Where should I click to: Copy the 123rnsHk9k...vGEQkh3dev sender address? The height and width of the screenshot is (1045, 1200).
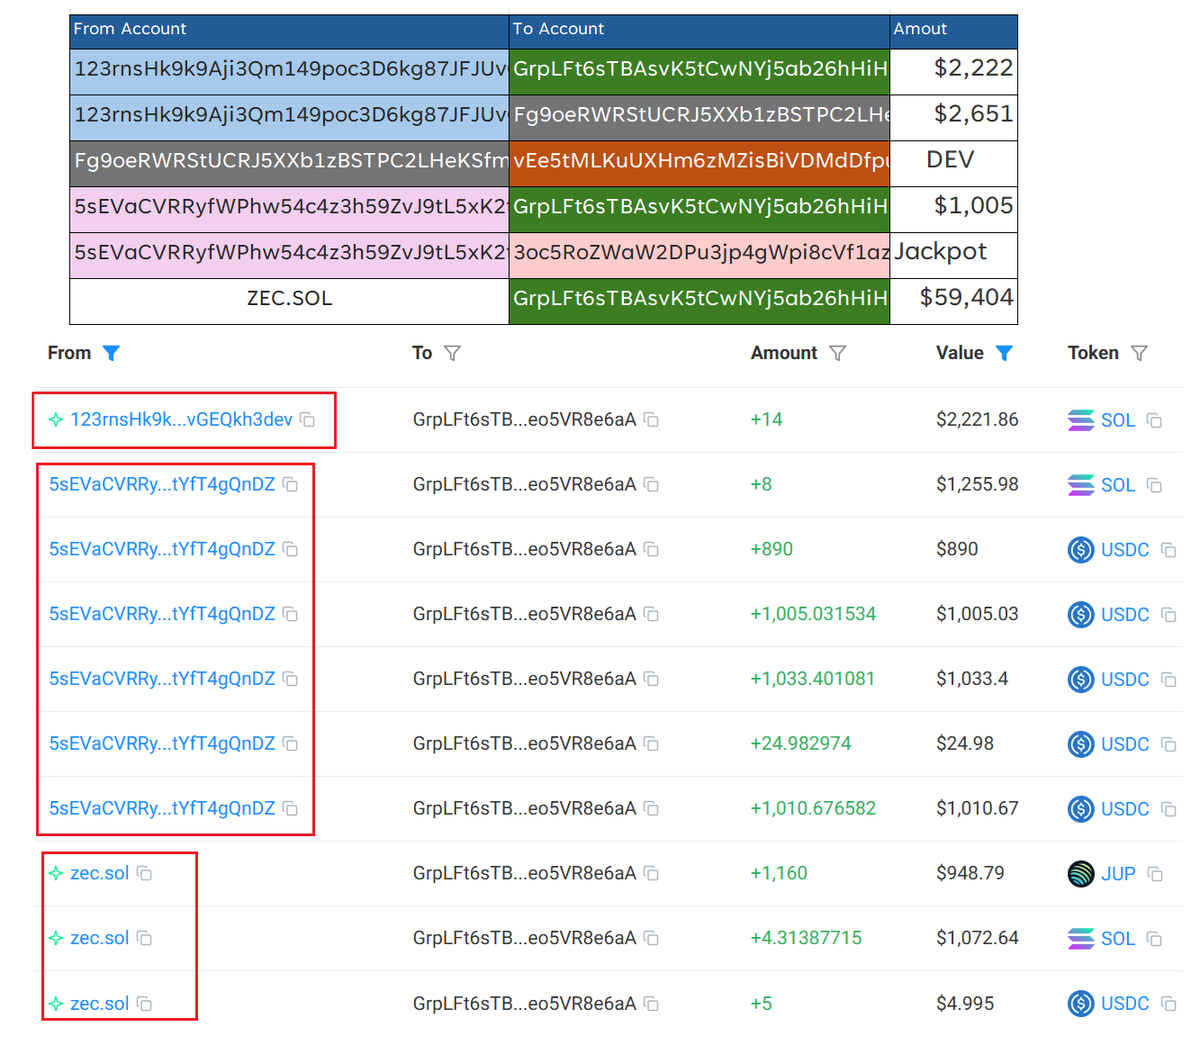point(308,420)
